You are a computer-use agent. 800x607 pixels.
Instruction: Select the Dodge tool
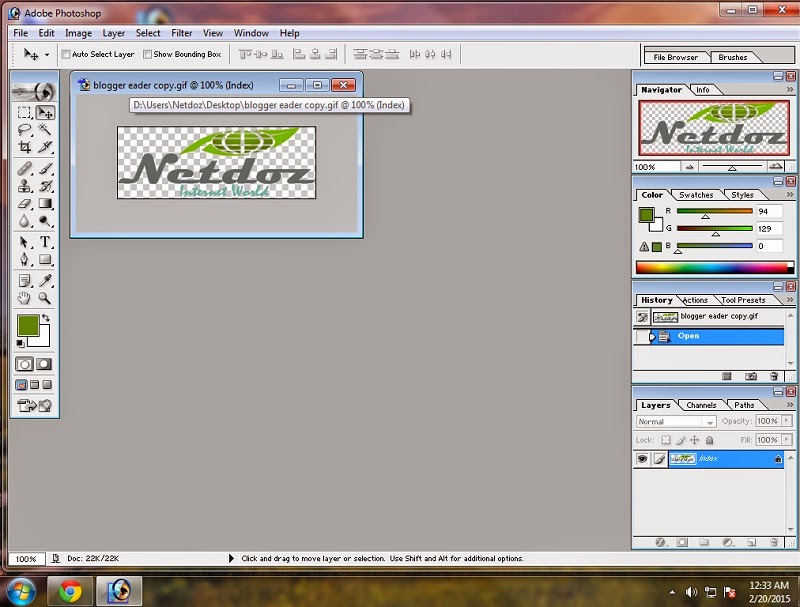coord(45,221)
